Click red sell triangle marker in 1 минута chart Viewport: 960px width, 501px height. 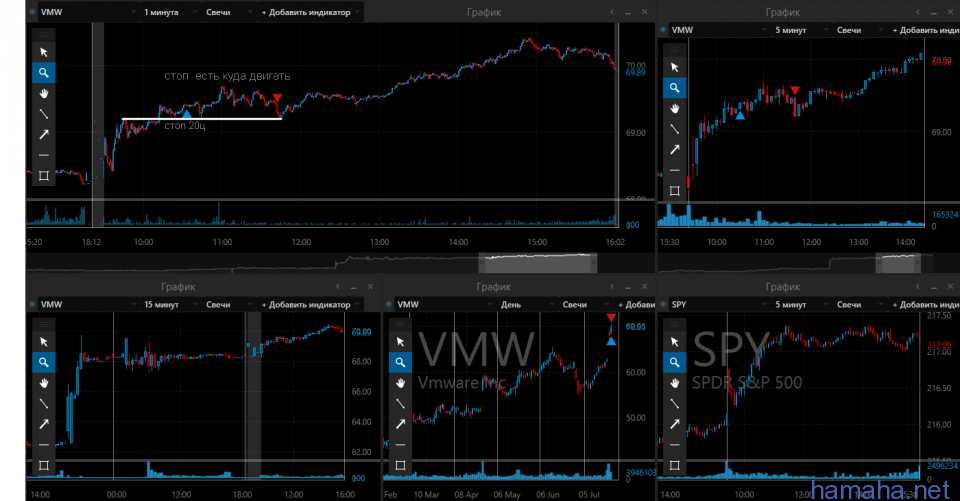[x=277, y=98]
